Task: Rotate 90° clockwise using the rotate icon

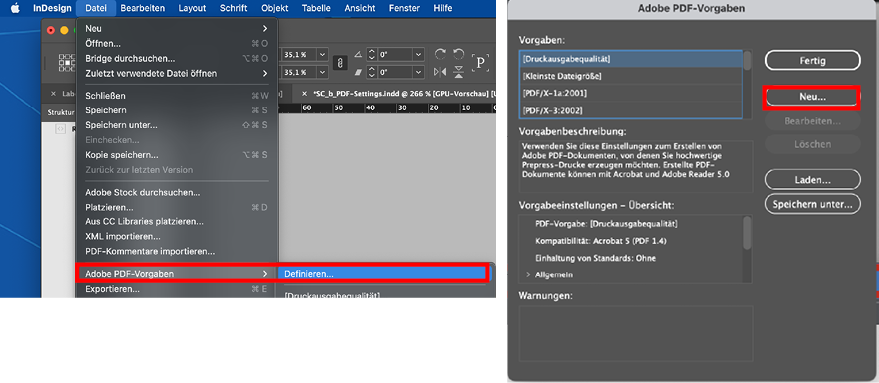Action: 441,54
